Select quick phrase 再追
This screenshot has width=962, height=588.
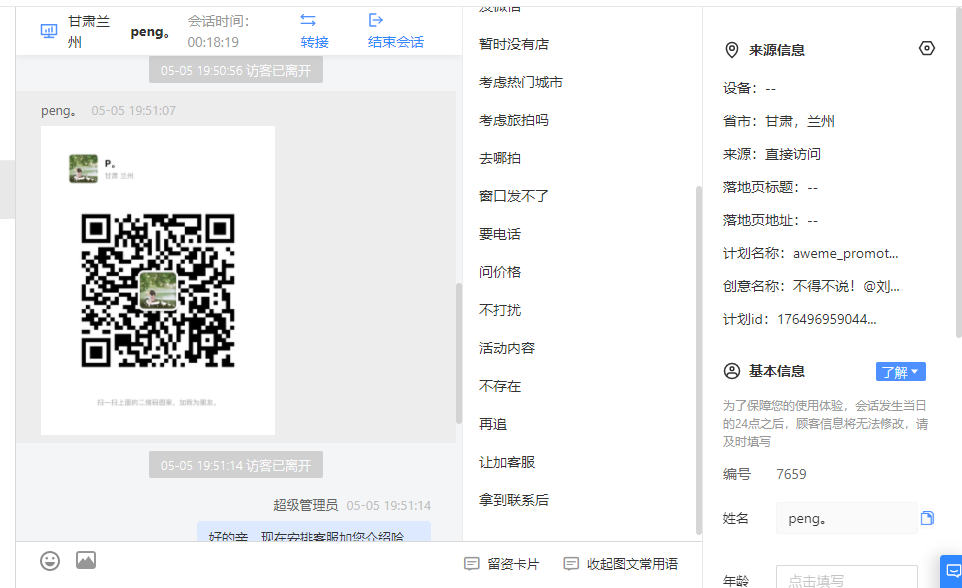493,425
